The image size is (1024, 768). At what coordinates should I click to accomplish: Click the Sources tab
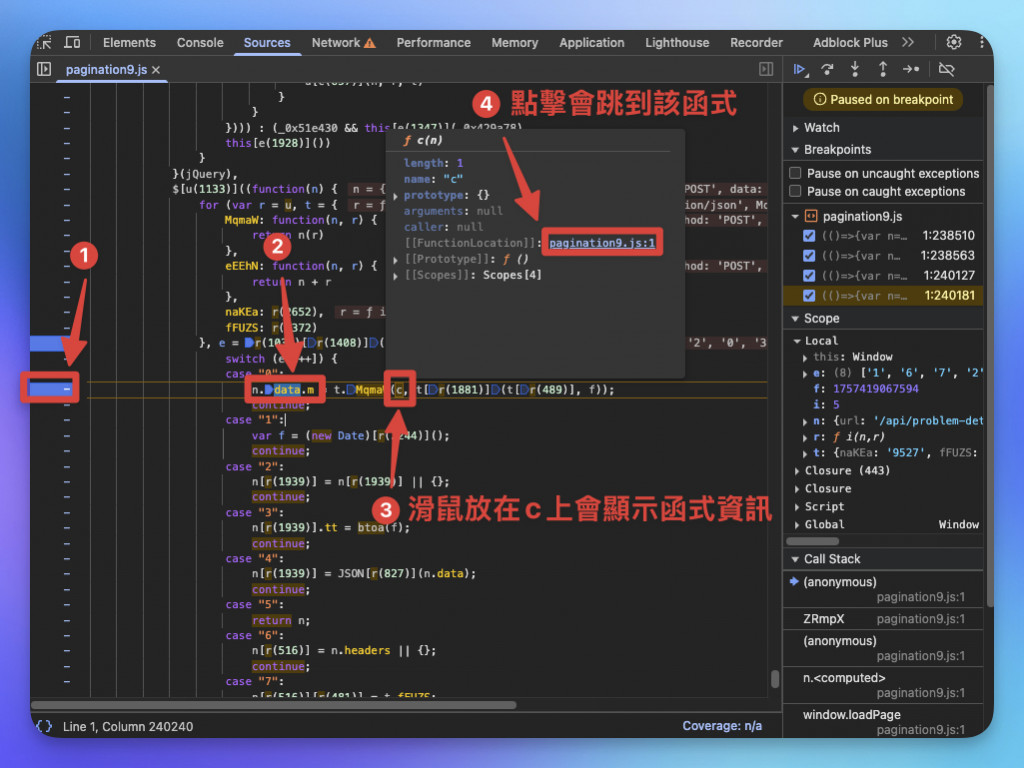pos(266,42)
